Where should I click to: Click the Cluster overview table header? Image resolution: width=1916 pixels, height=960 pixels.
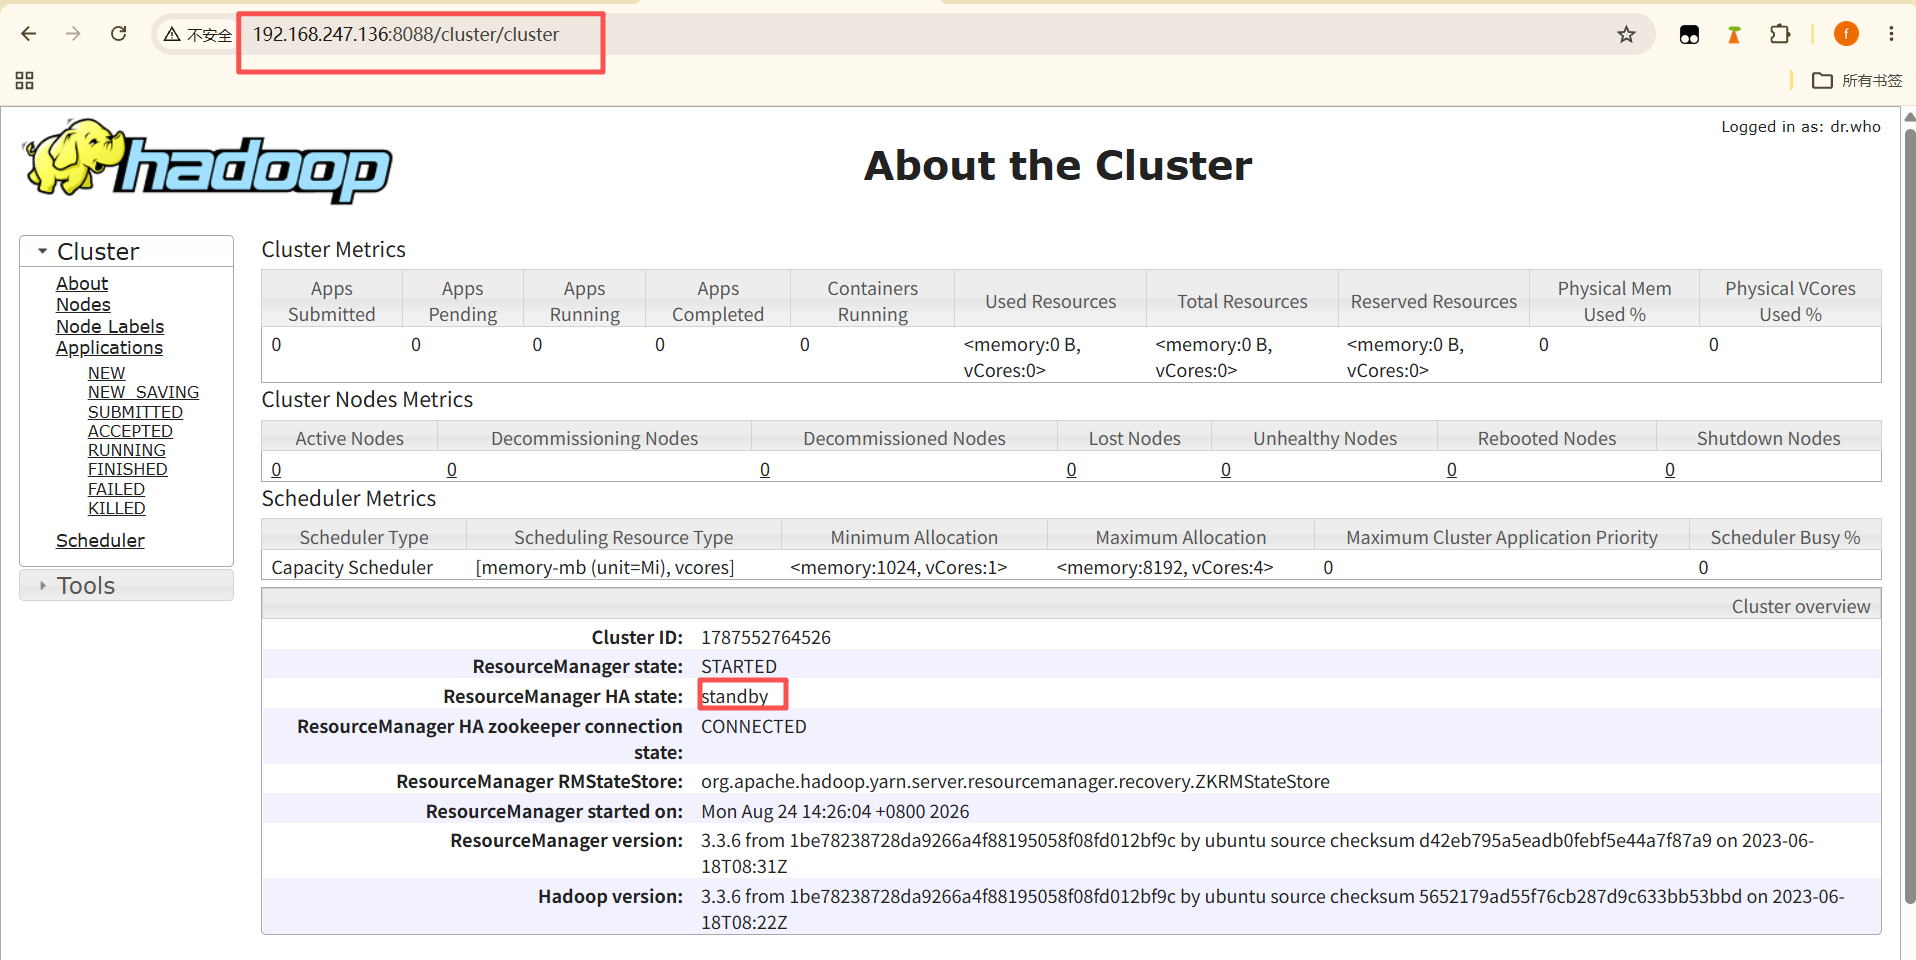point(1071,606)
